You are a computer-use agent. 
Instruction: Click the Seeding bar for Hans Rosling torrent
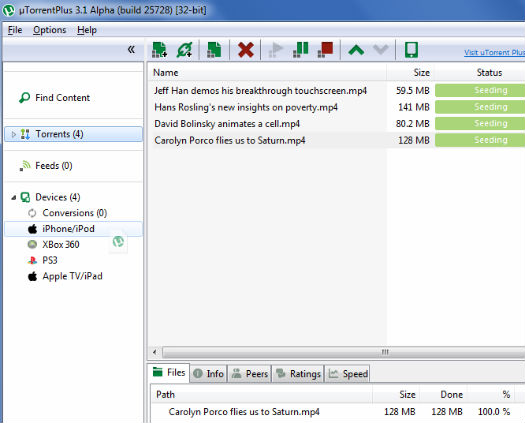(480, 107)
